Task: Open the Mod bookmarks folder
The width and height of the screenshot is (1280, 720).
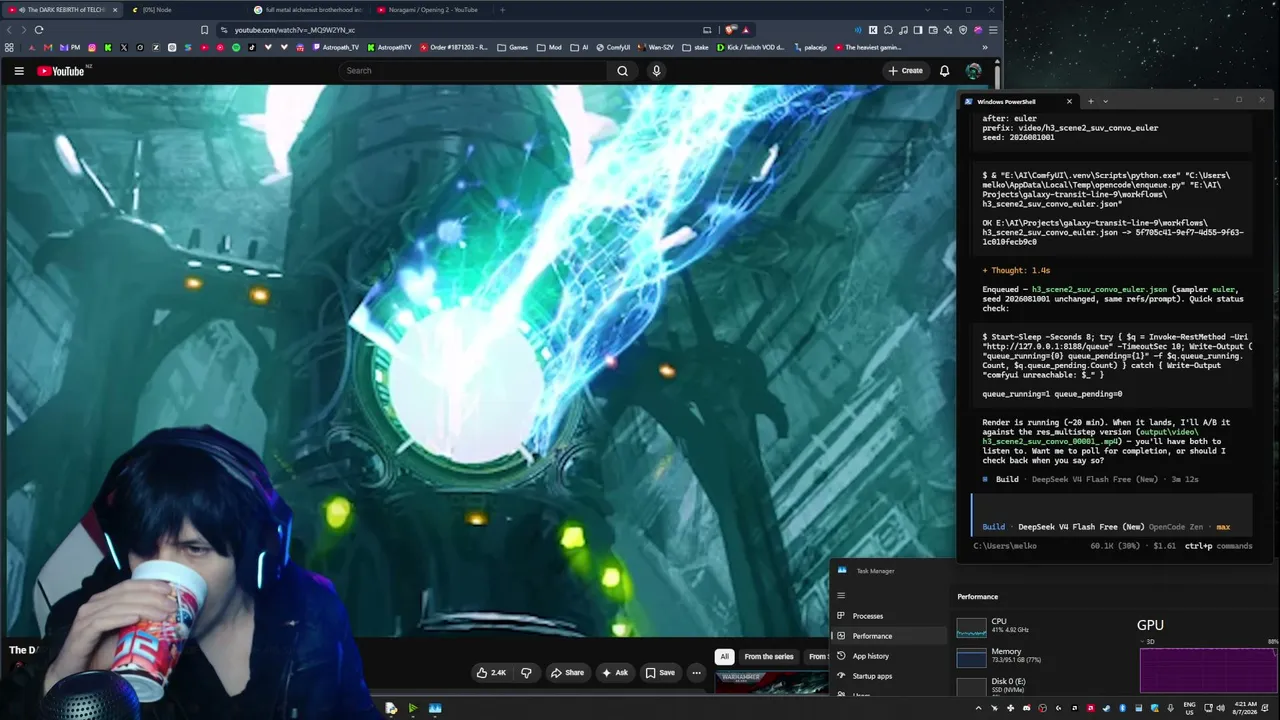Action: 550,47
